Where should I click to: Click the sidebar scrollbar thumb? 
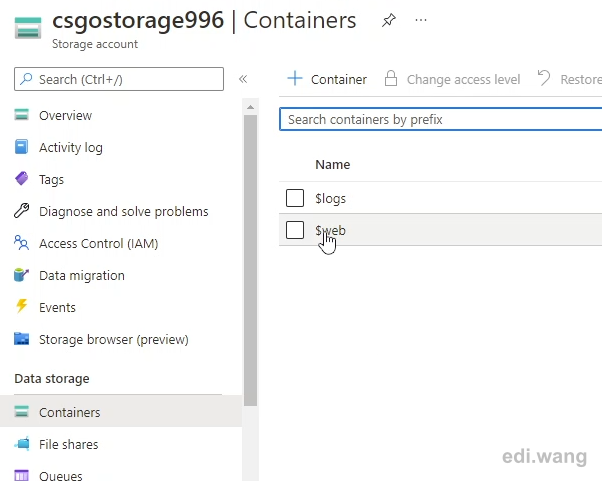click(250, 260)
